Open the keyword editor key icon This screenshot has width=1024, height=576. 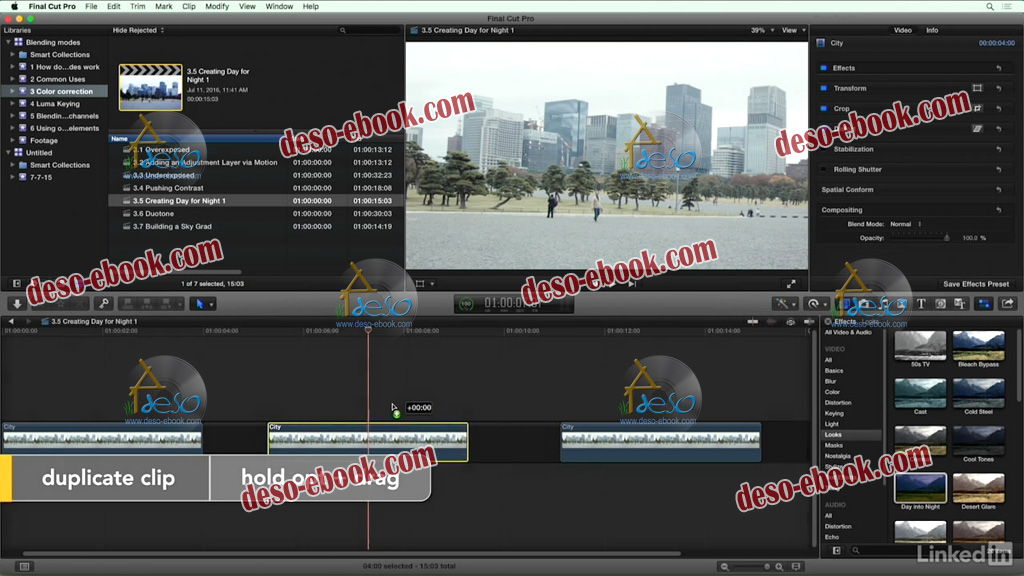tap(103, 303)
